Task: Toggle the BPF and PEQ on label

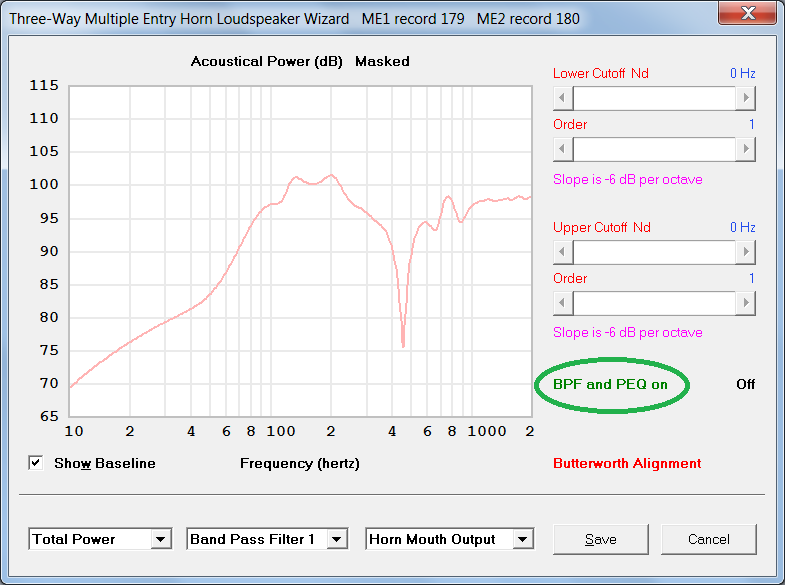Action: point(610,384)
